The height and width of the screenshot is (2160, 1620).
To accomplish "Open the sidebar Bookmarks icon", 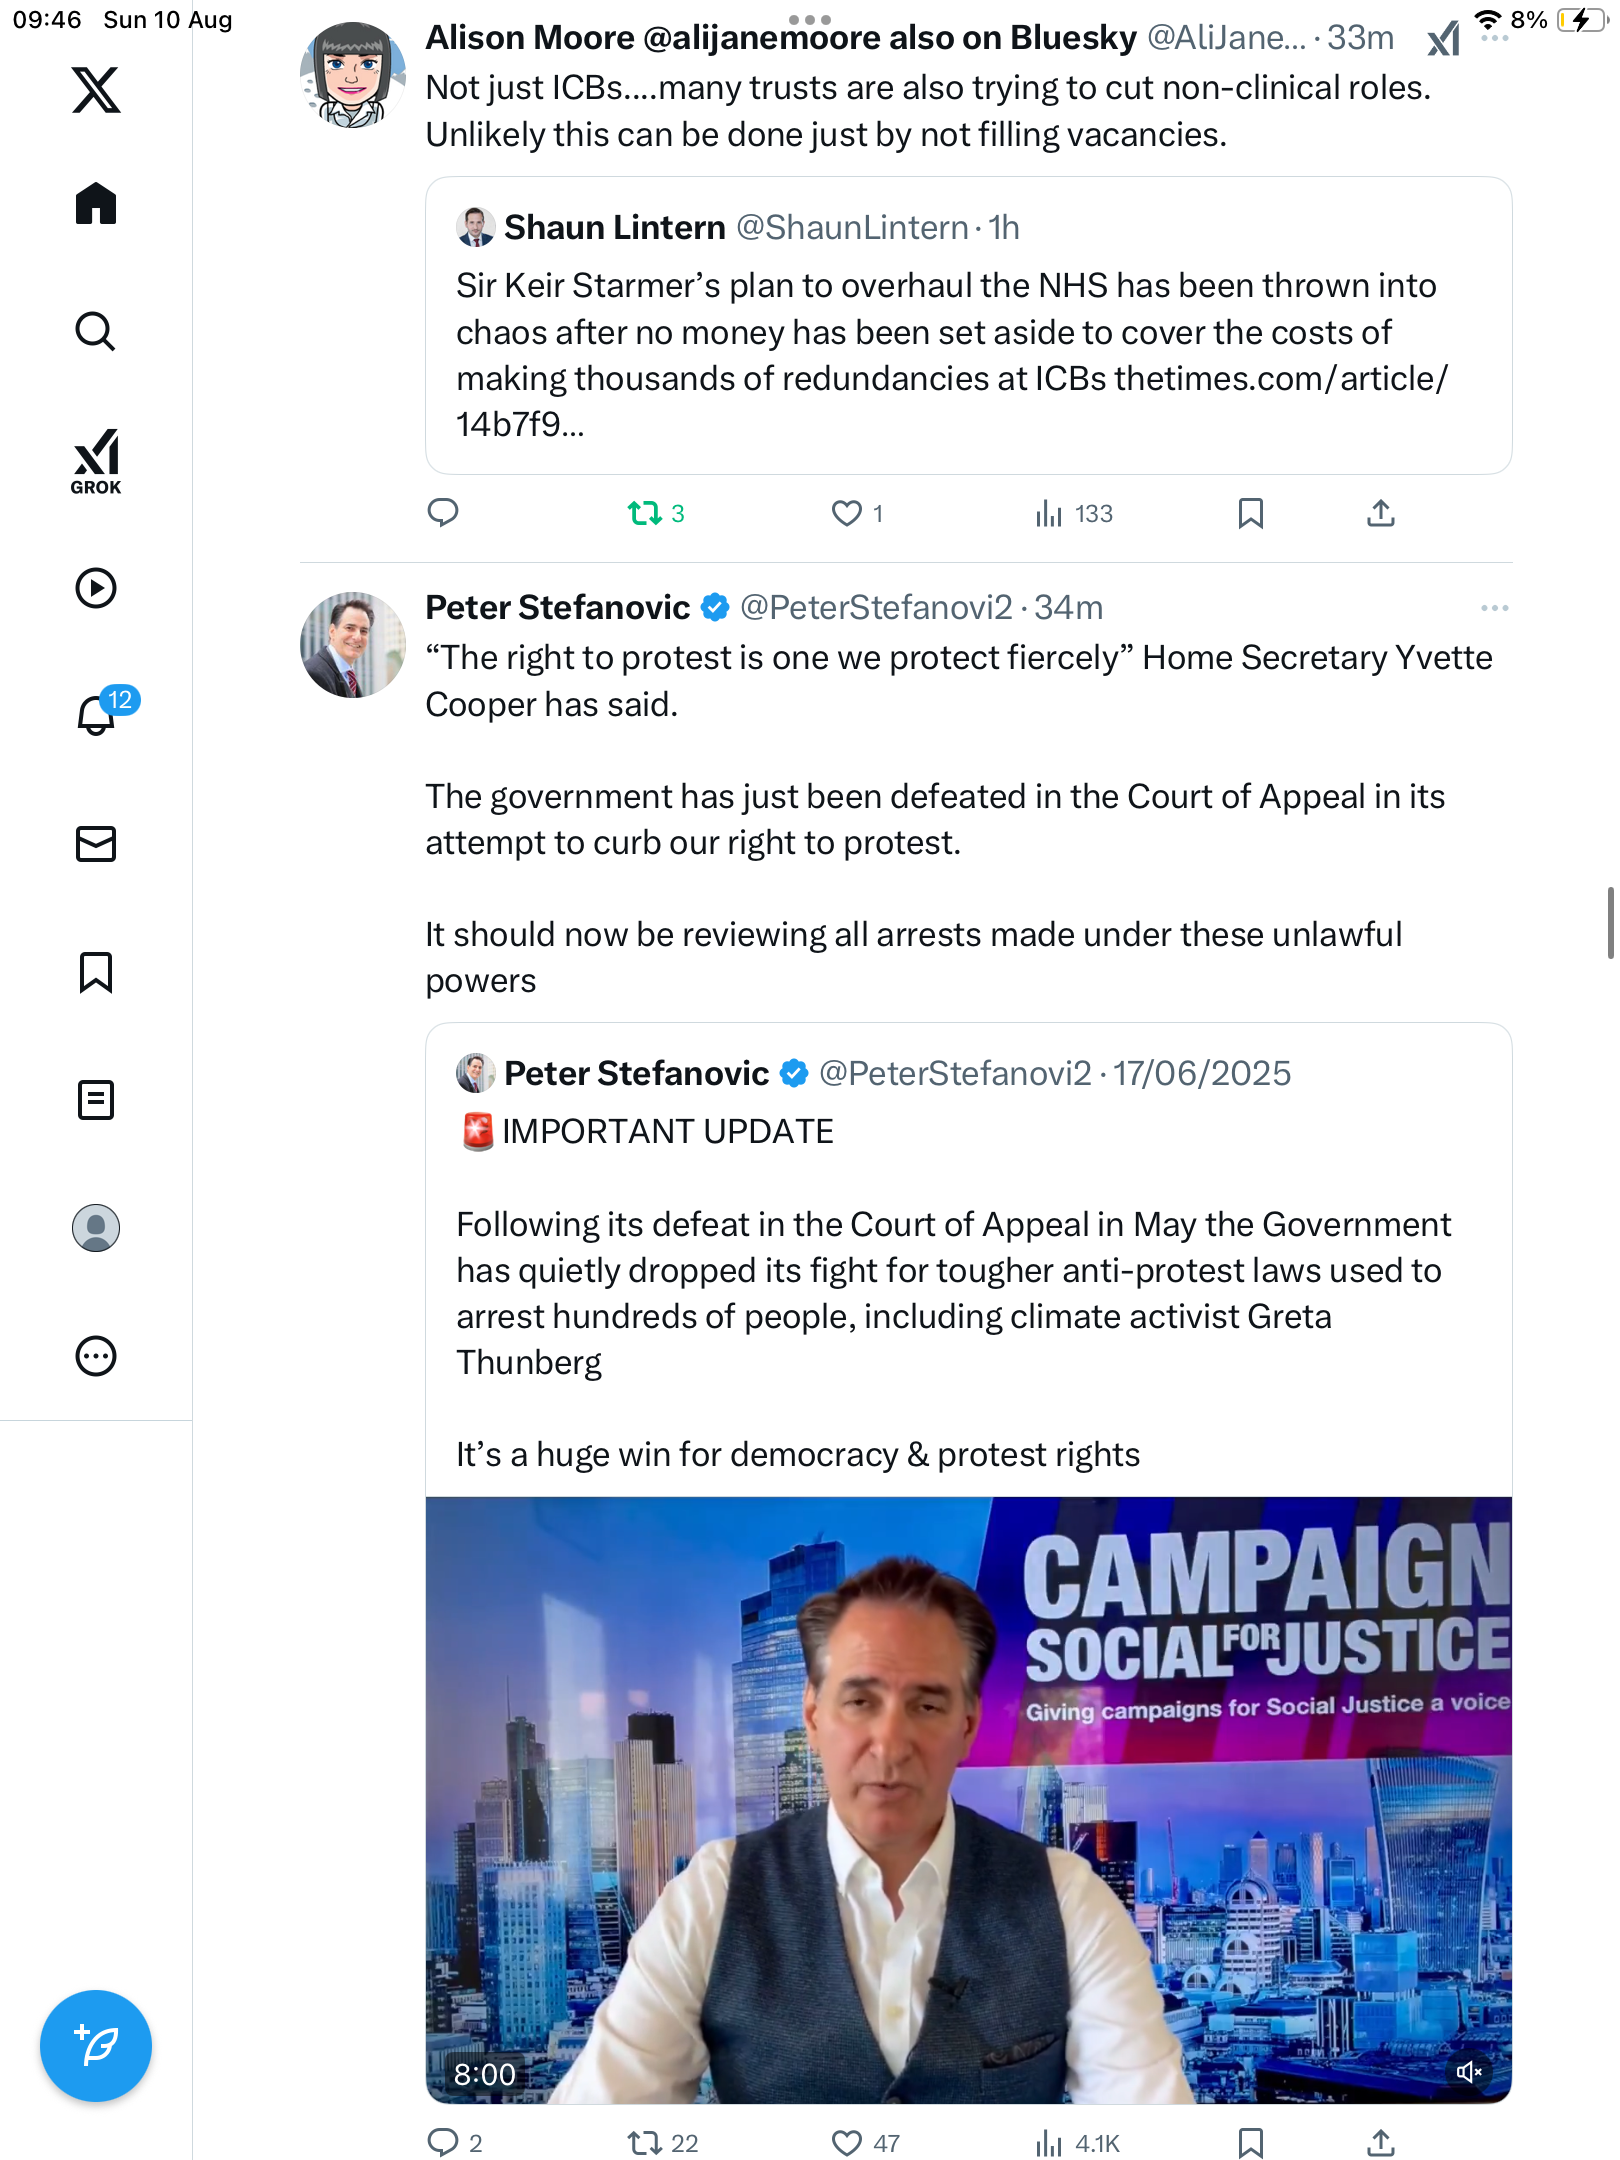I will tap(96, 972).
